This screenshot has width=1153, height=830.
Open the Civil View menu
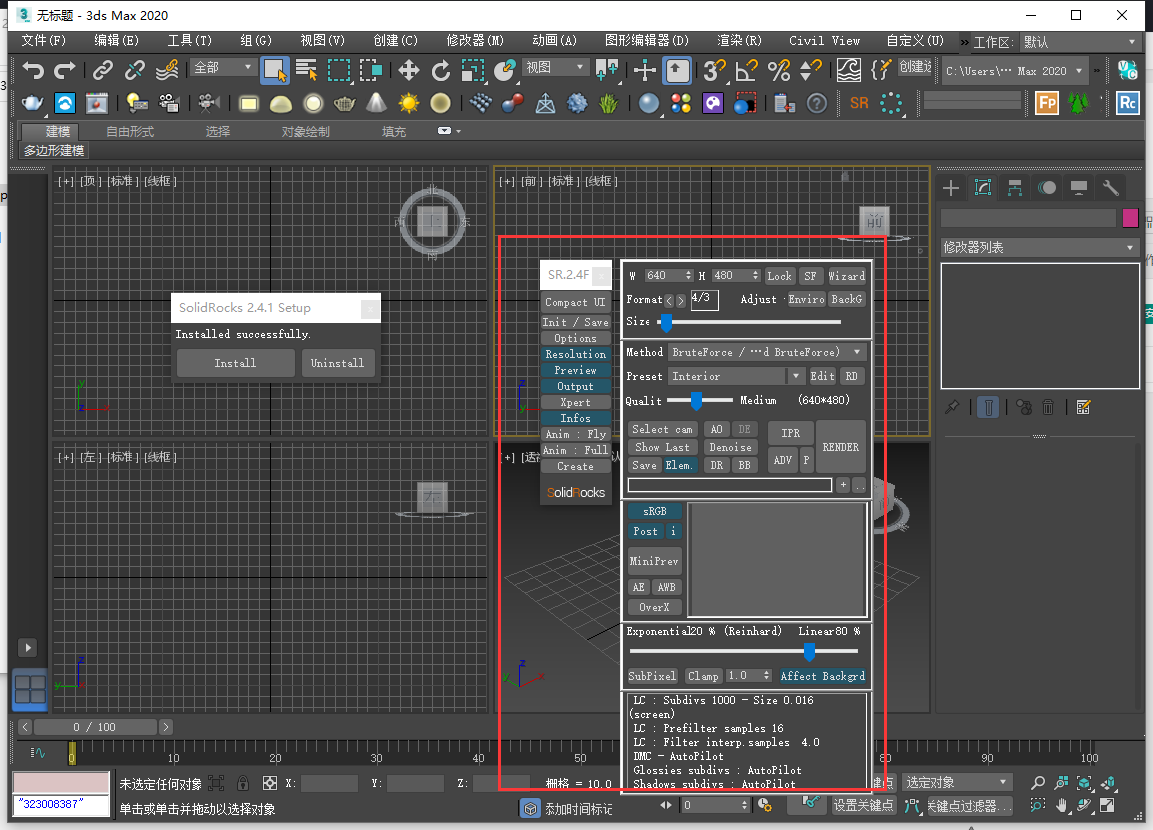click(824, 40)
